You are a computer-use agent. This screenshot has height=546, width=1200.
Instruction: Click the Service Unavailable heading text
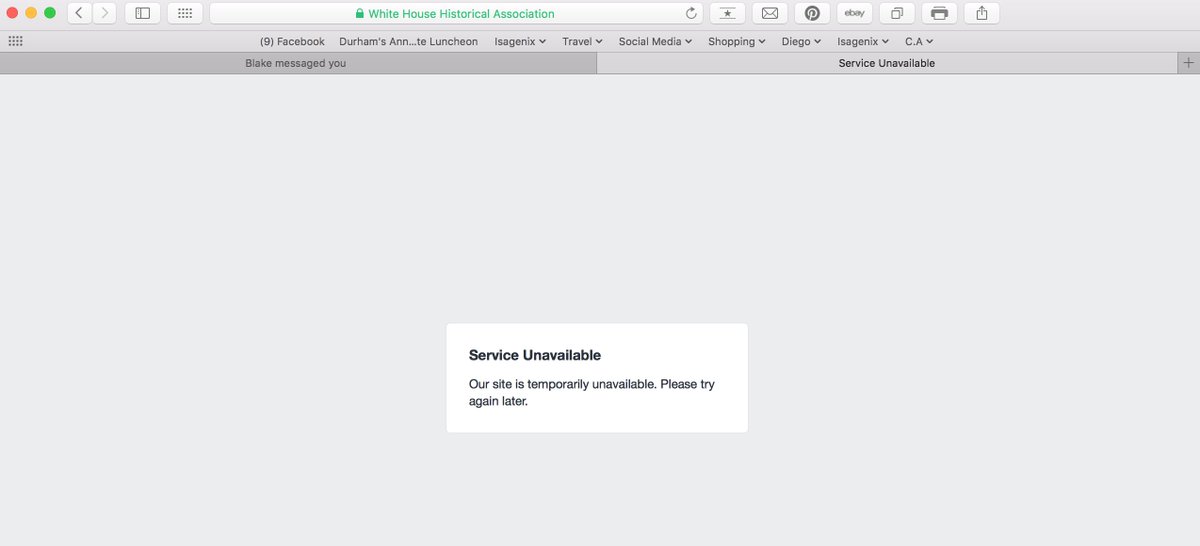click(x=535, y=355)
